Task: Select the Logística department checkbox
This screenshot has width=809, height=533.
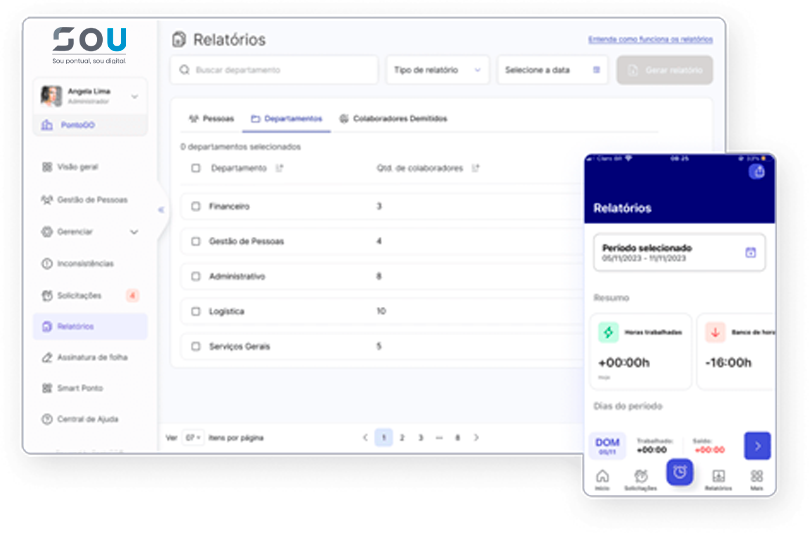Action: pyautogui.click(x=196, y=311)
